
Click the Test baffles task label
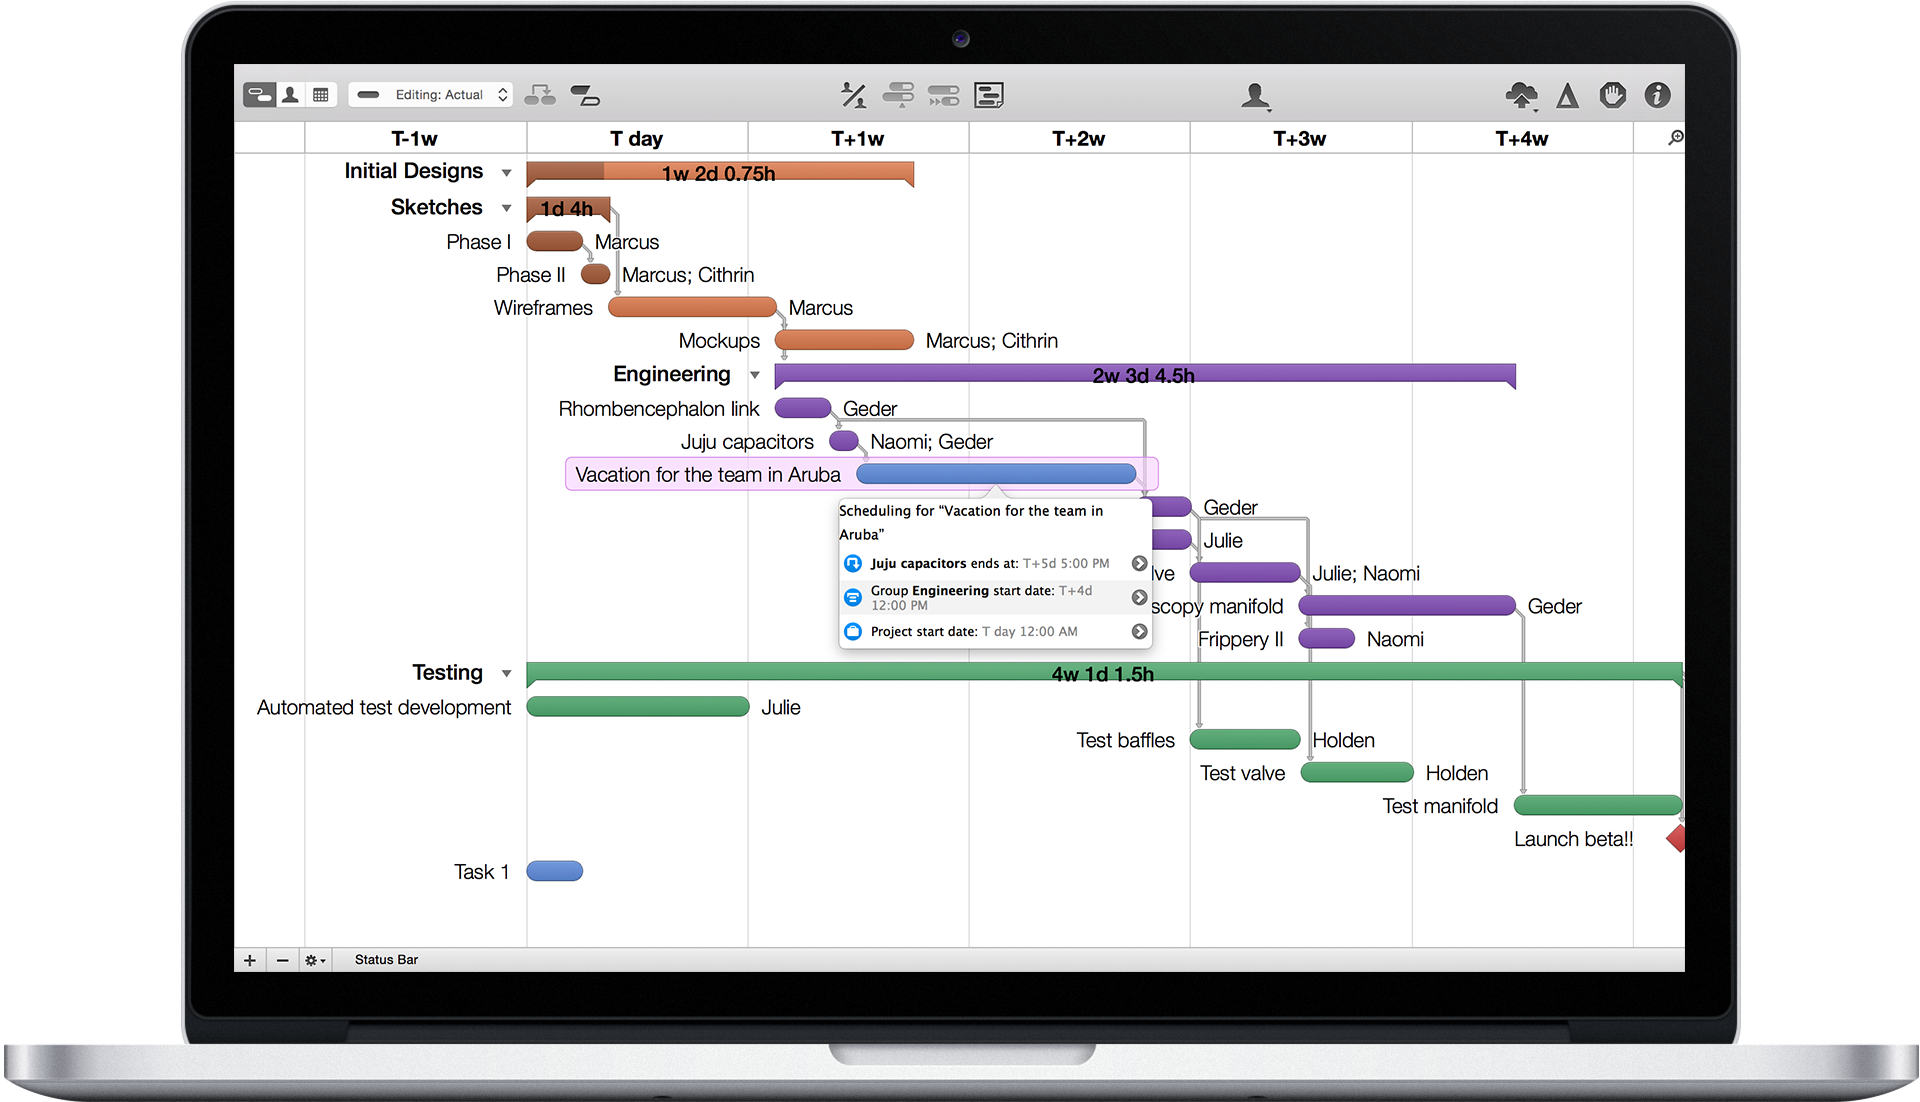[1125, 741]
